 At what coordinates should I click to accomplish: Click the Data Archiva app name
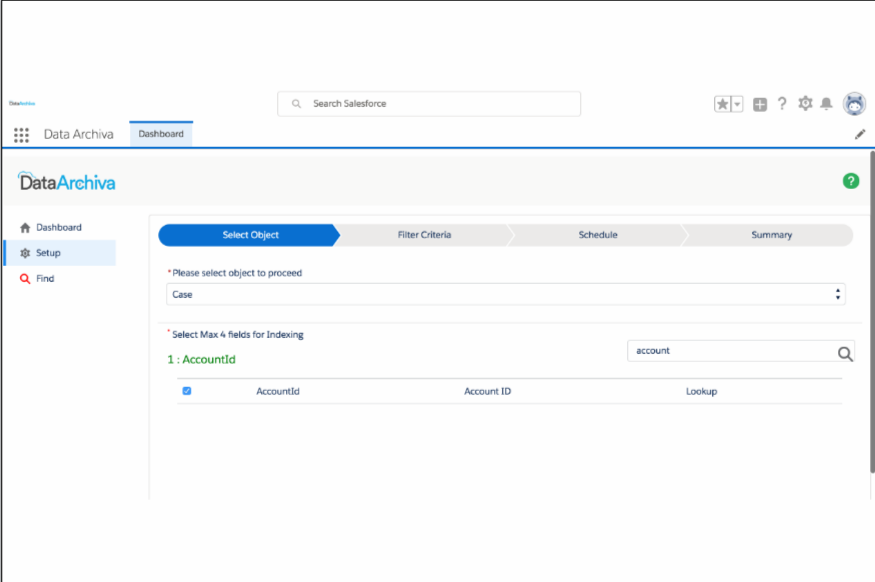[79, 134]
